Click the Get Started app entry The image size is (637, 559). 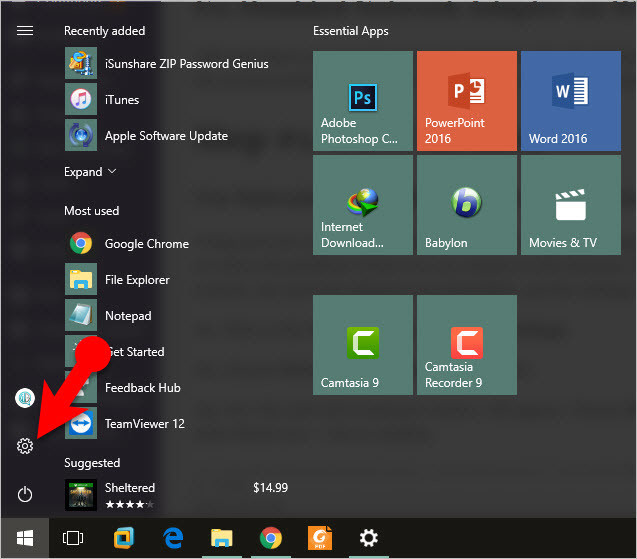point(115,351)
